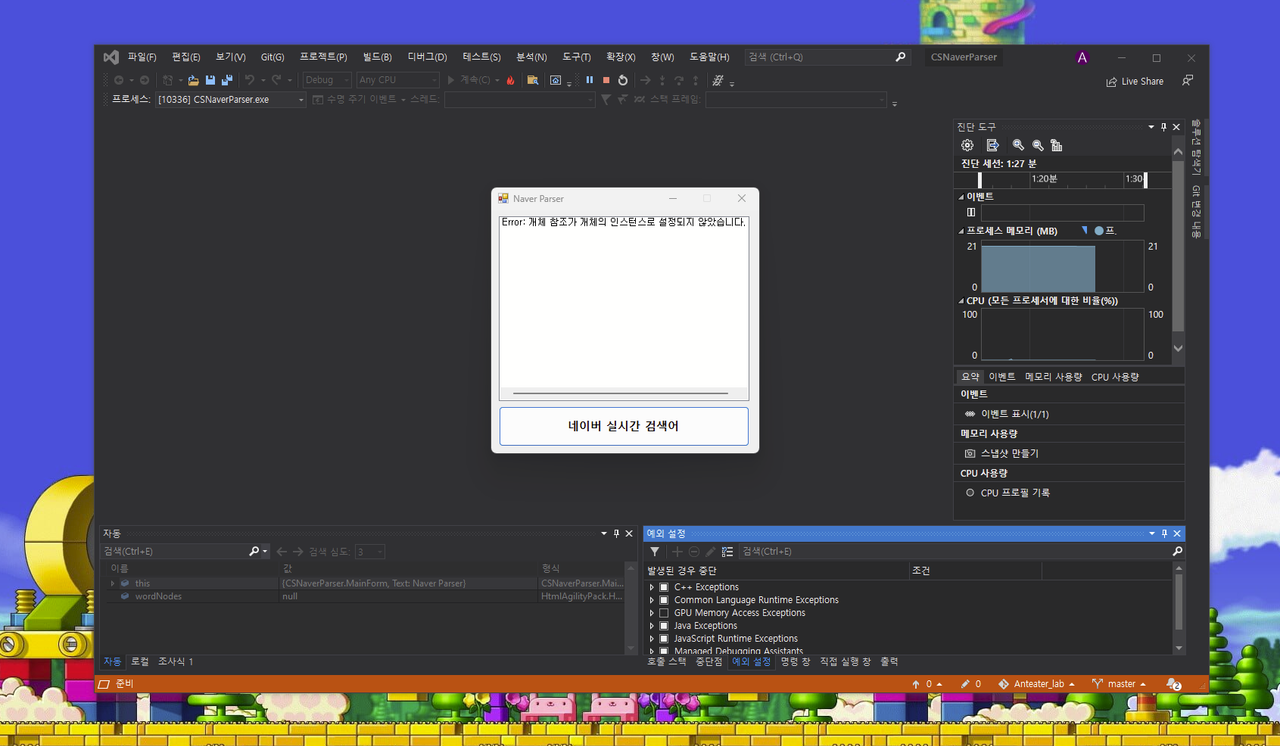This screenshot has height=746, width=1280.
Task: Switch to the 호출 스택 tab
Action: point(667,662)
